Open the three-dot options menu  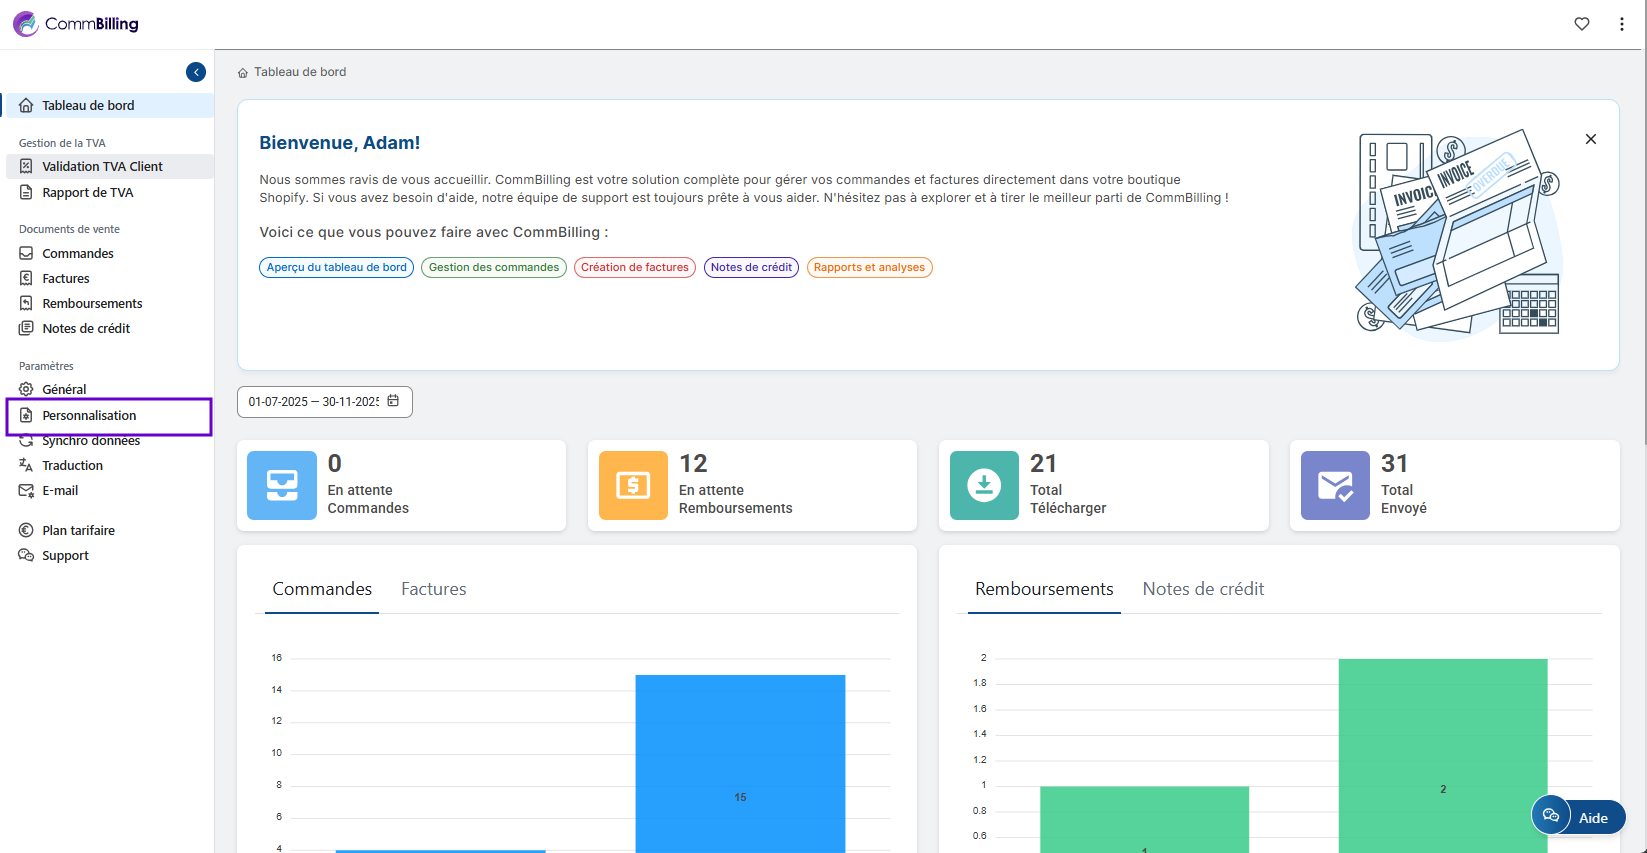1622,24
